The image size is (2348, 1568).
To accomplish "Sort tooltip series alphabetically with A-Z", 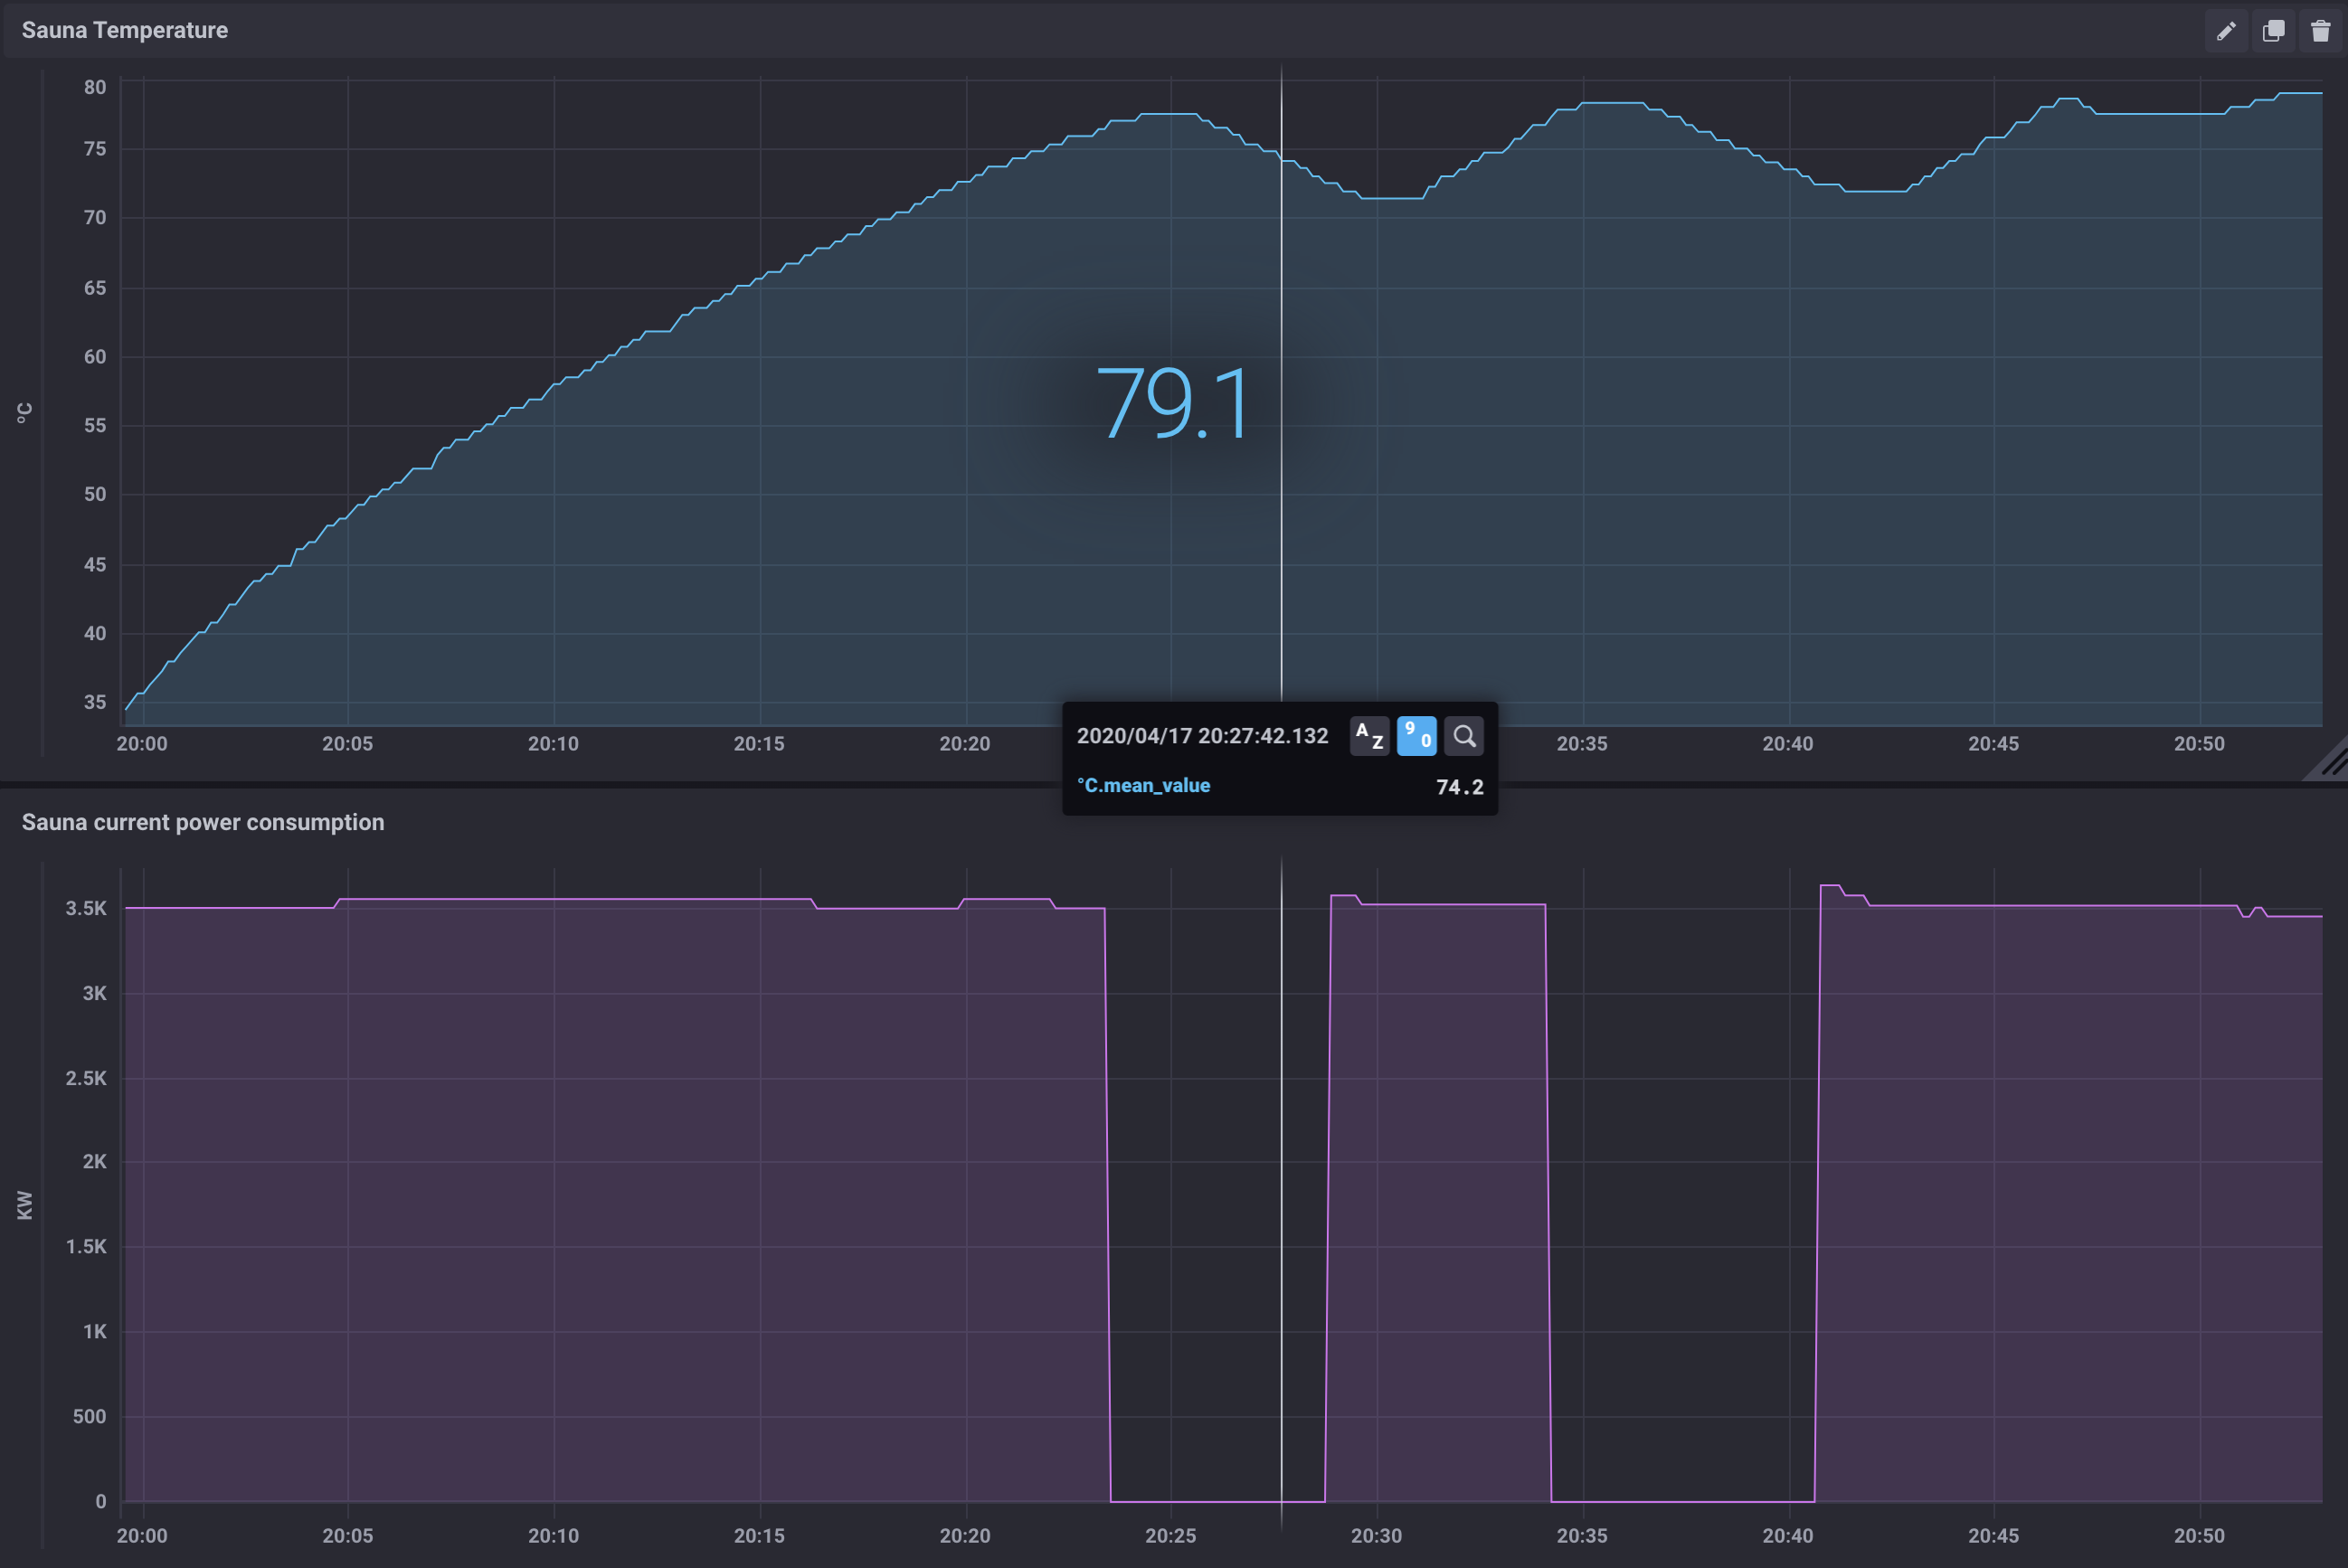I will click(x=1369, y=737).
